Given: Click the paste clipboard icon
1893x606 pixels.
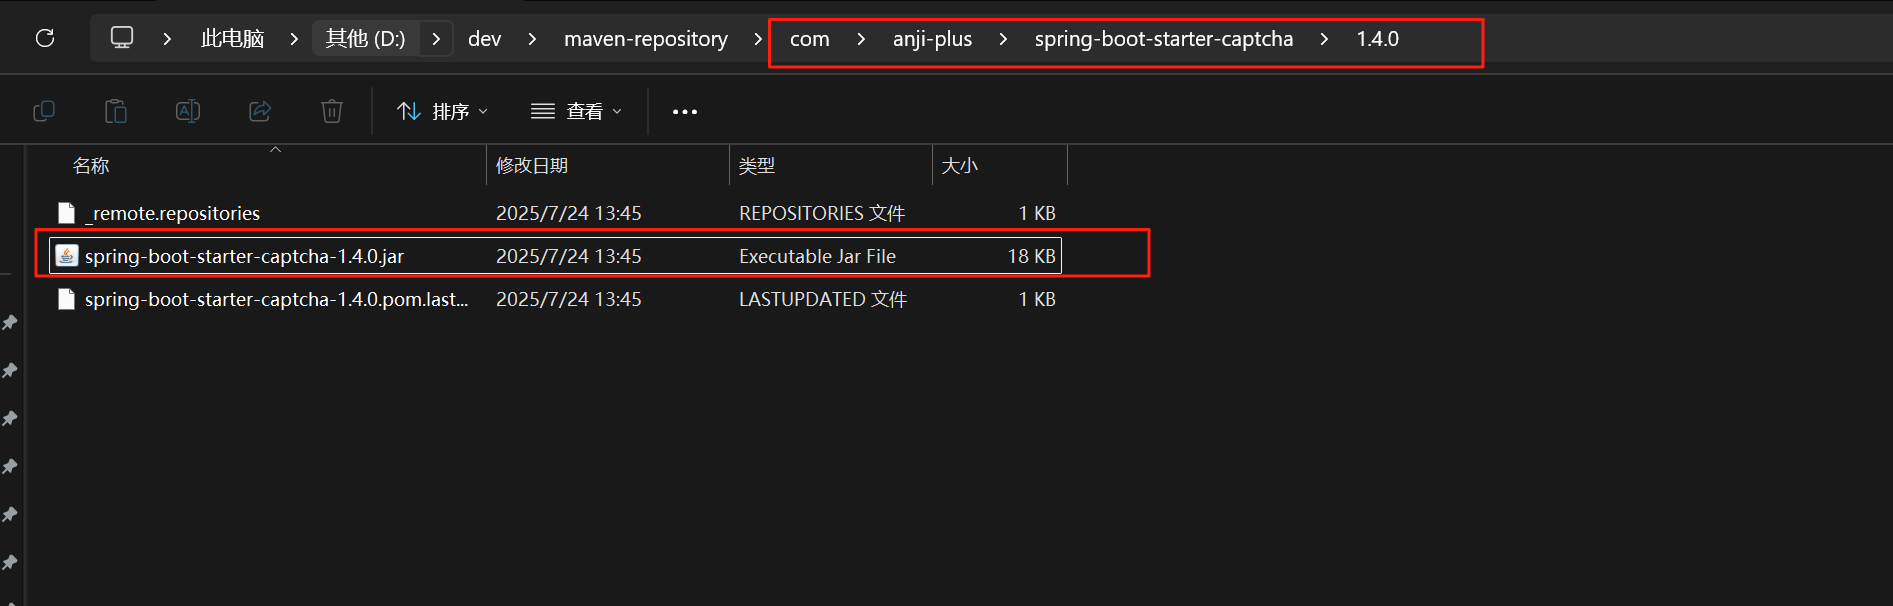Looking at the screenshot, I should coord(116,111).
